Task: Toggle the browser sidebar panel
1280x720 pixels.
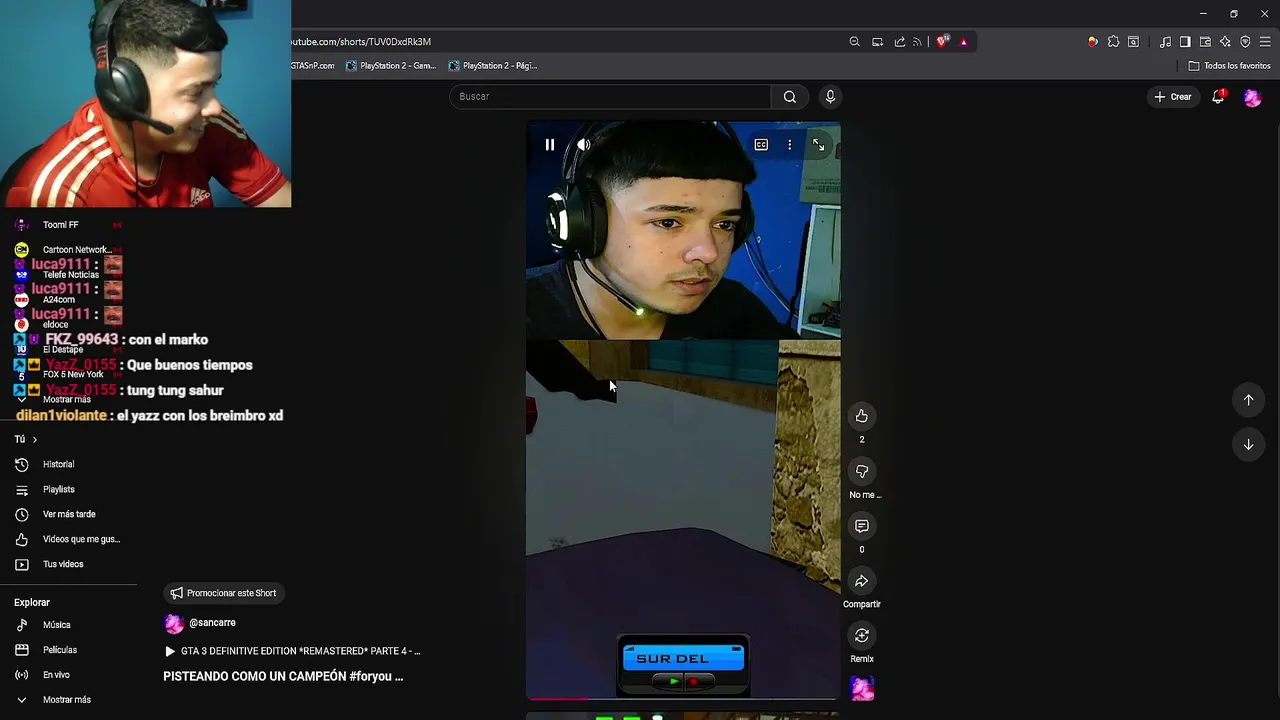Action: 1185,42
